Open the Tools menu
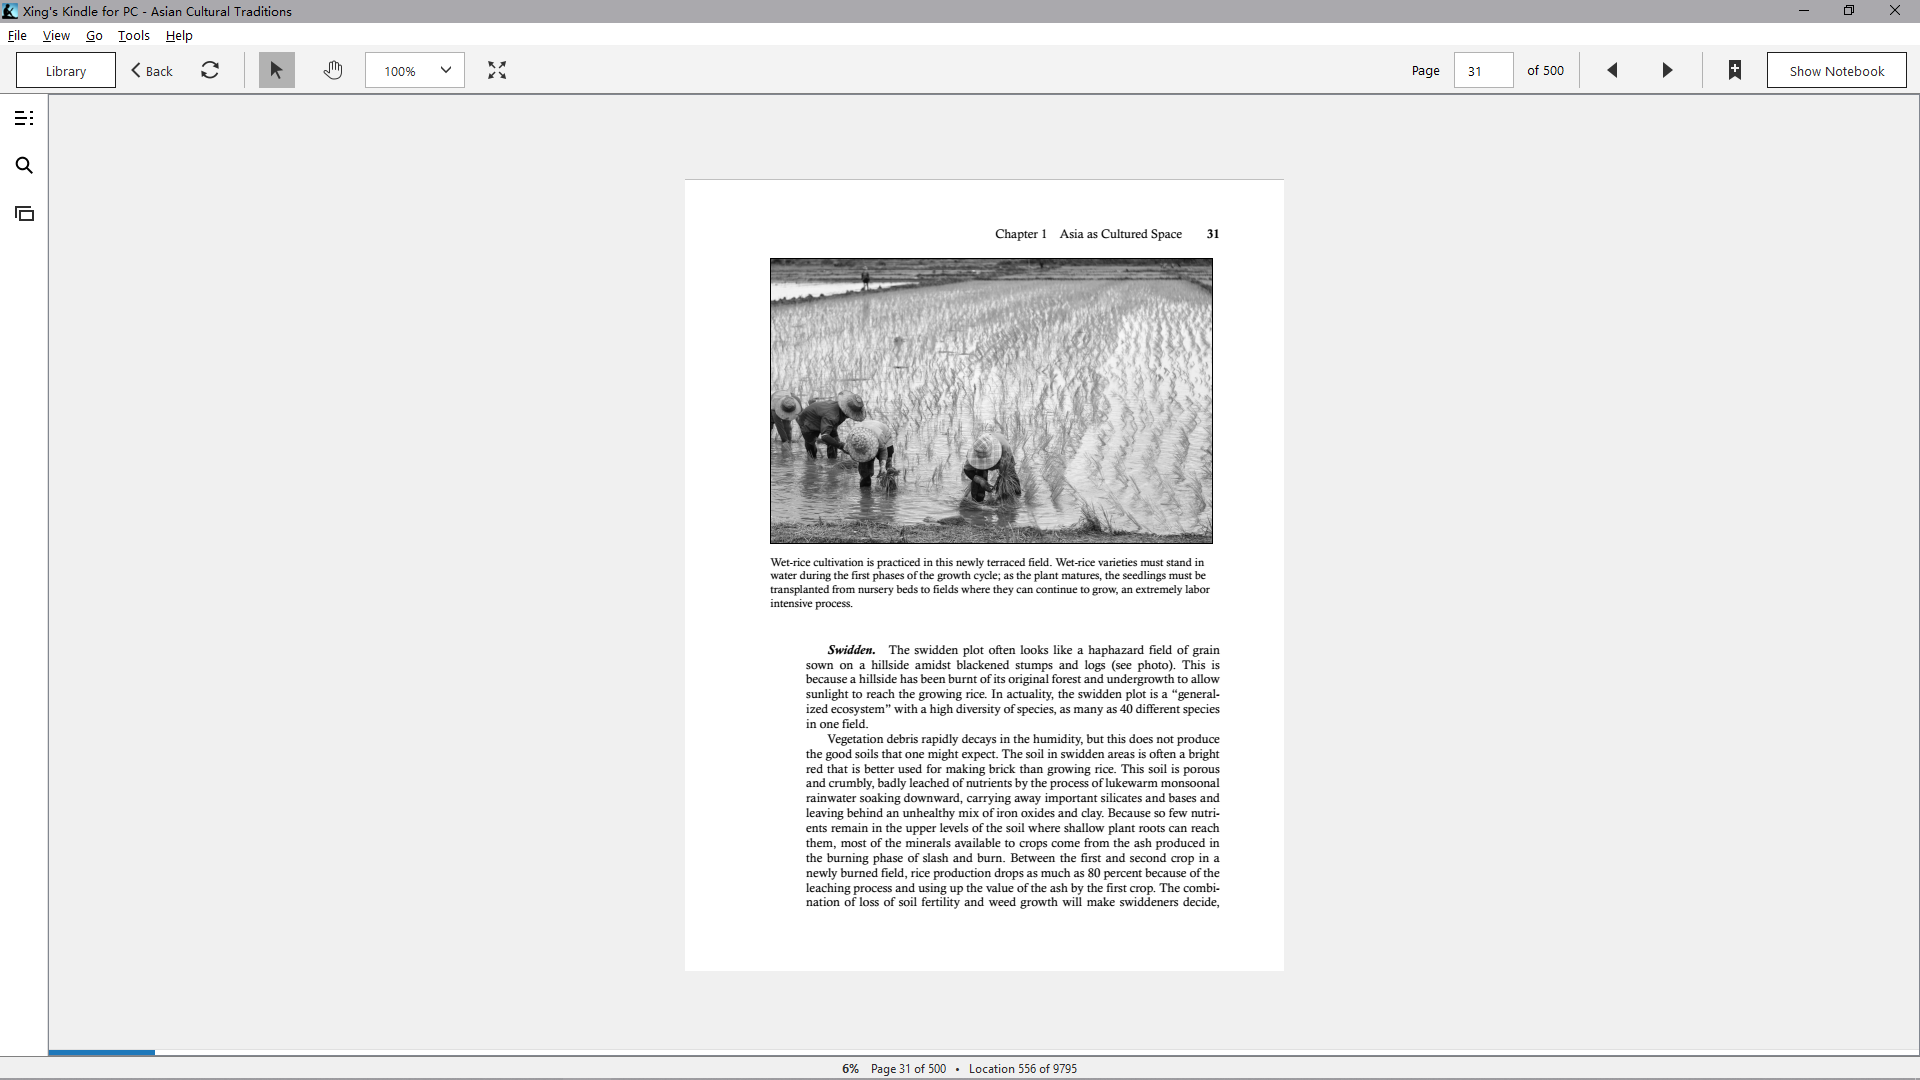This screenshot has width=1920, height=1080. click(134, 35)
